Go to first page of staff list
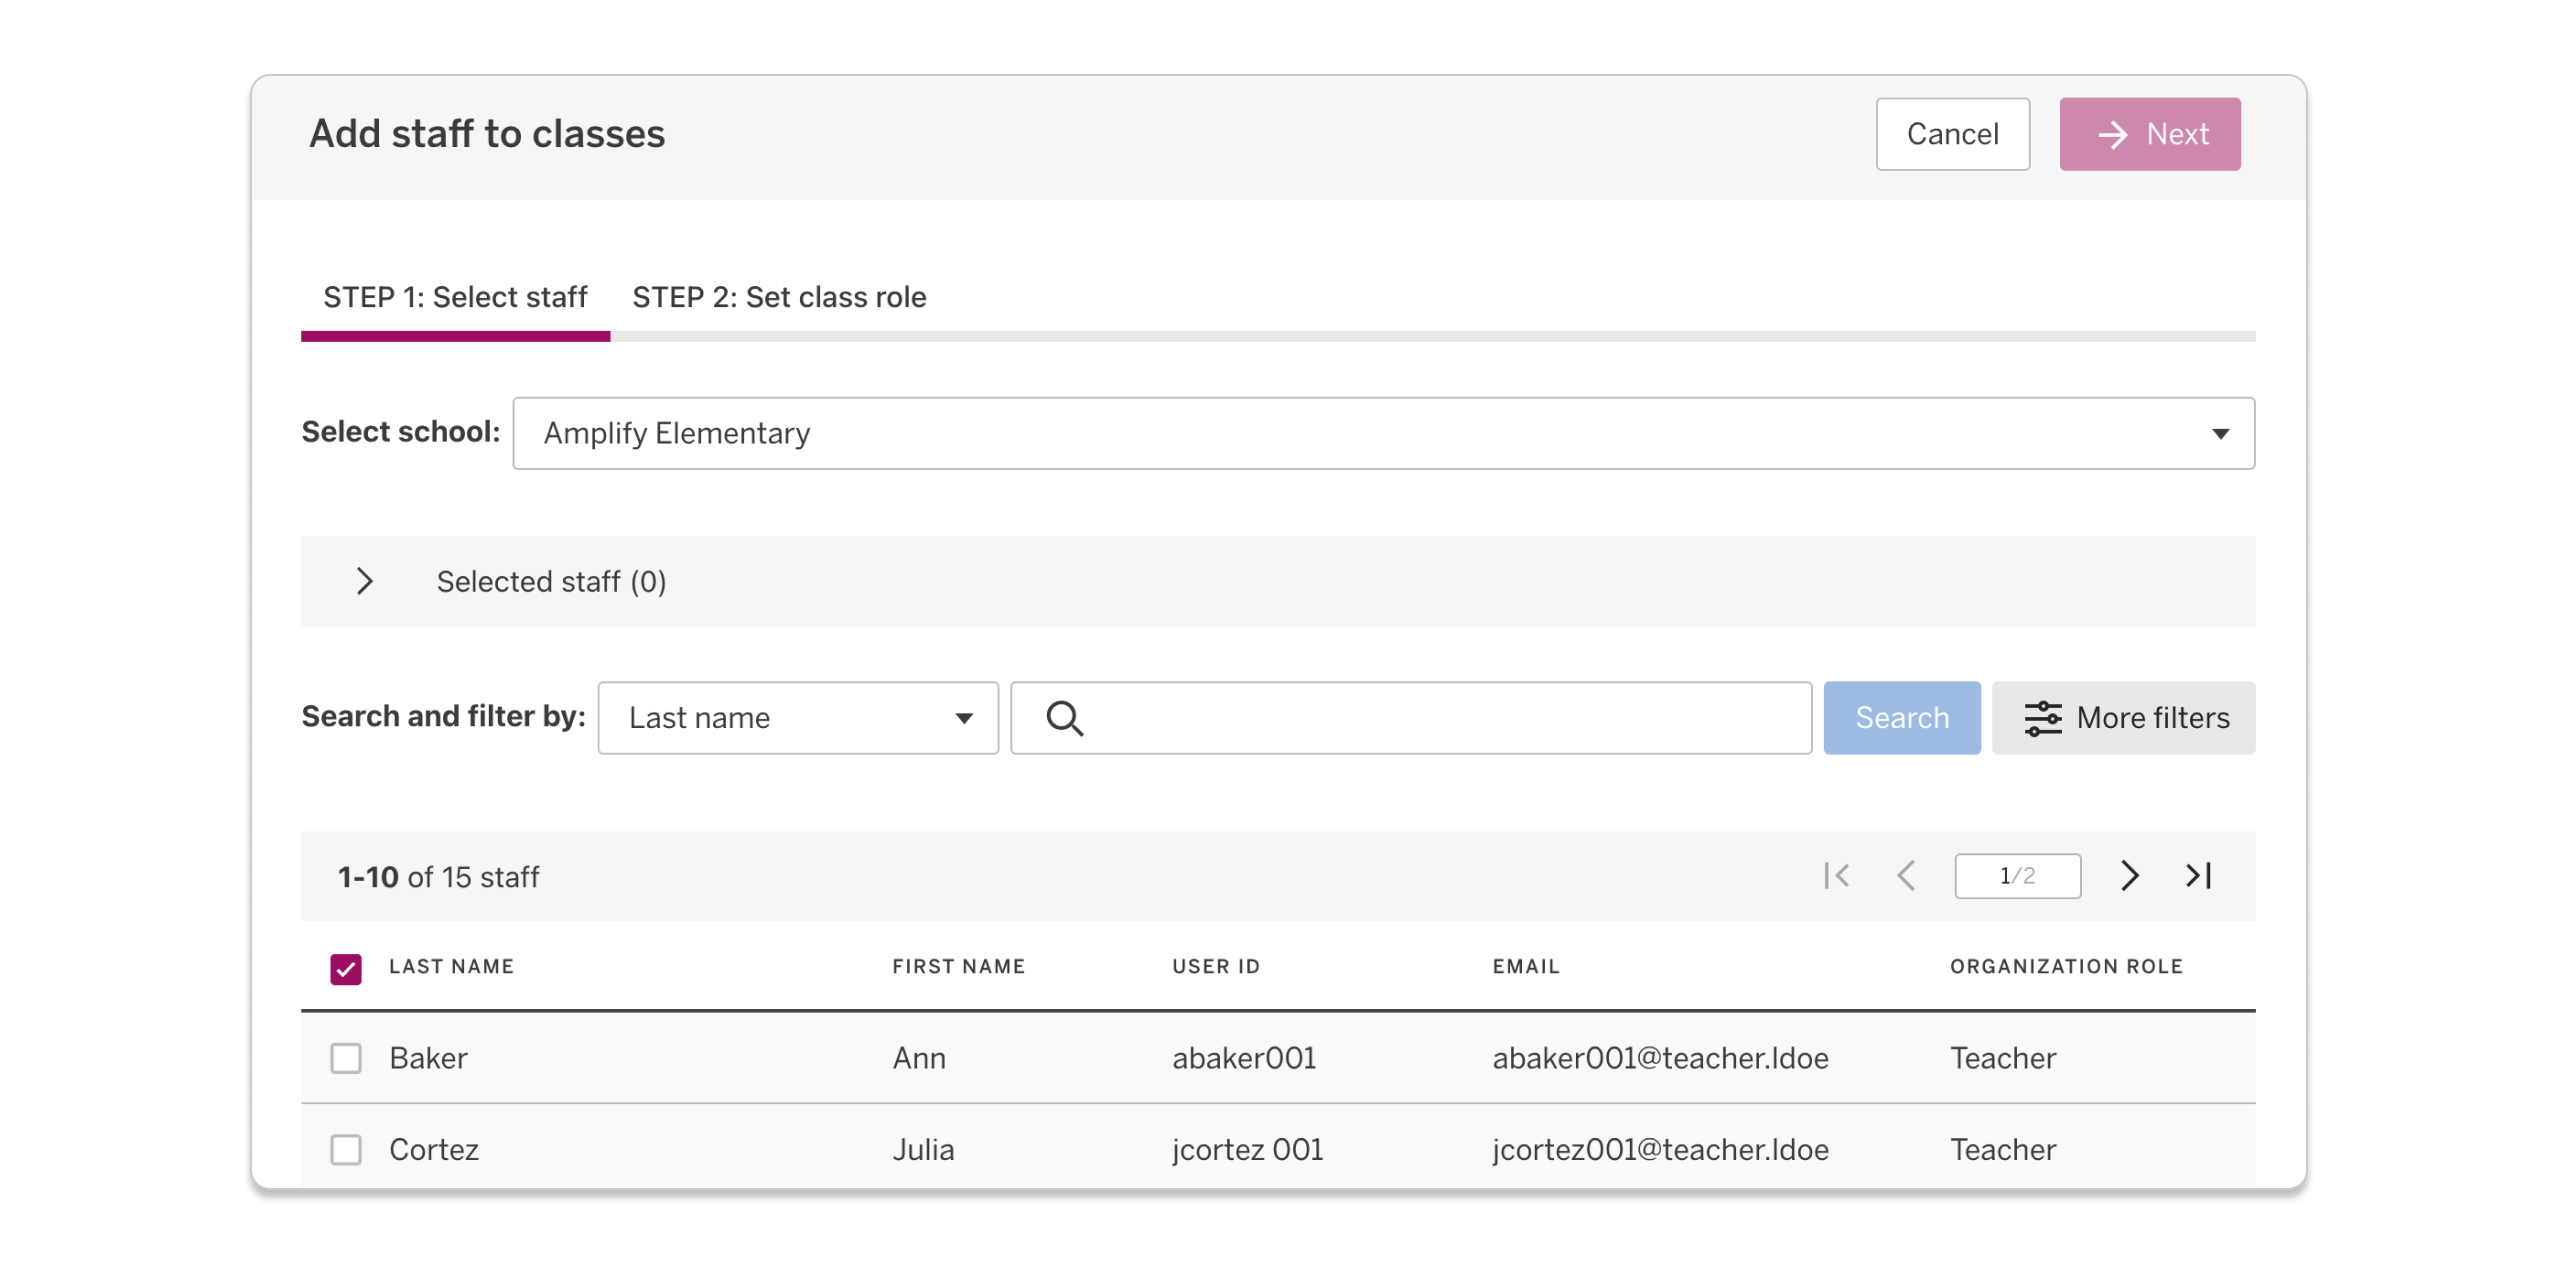2560x1266 pixels. pyautogui.click(x=1836, y=876)
